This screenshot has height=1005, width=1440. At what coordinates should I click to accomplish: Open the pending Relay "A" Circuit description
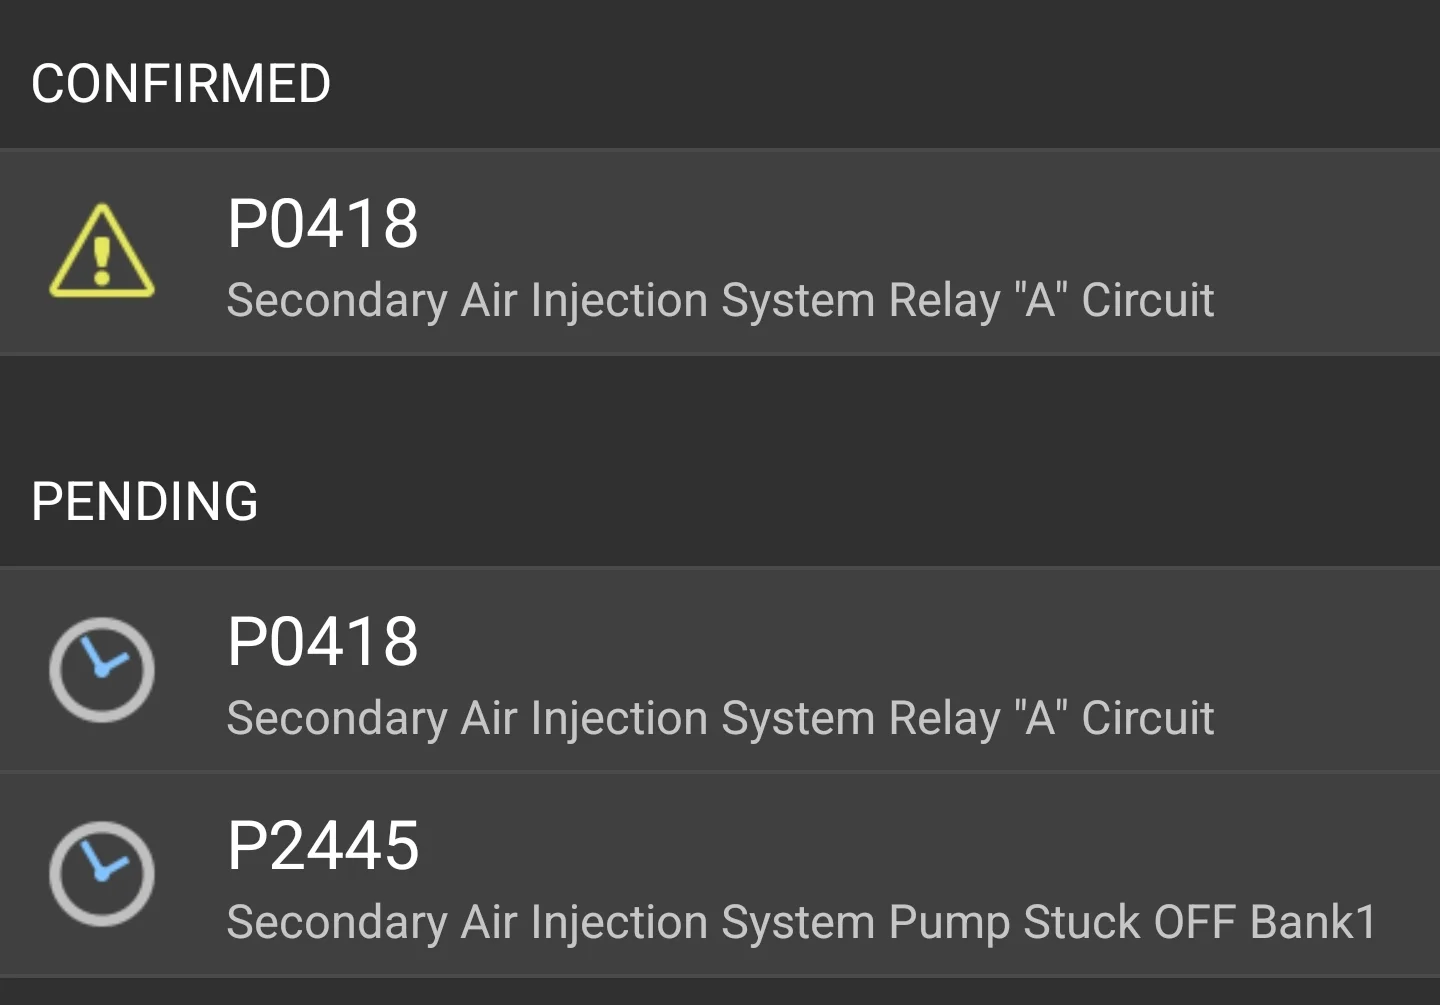click(720, 718)
